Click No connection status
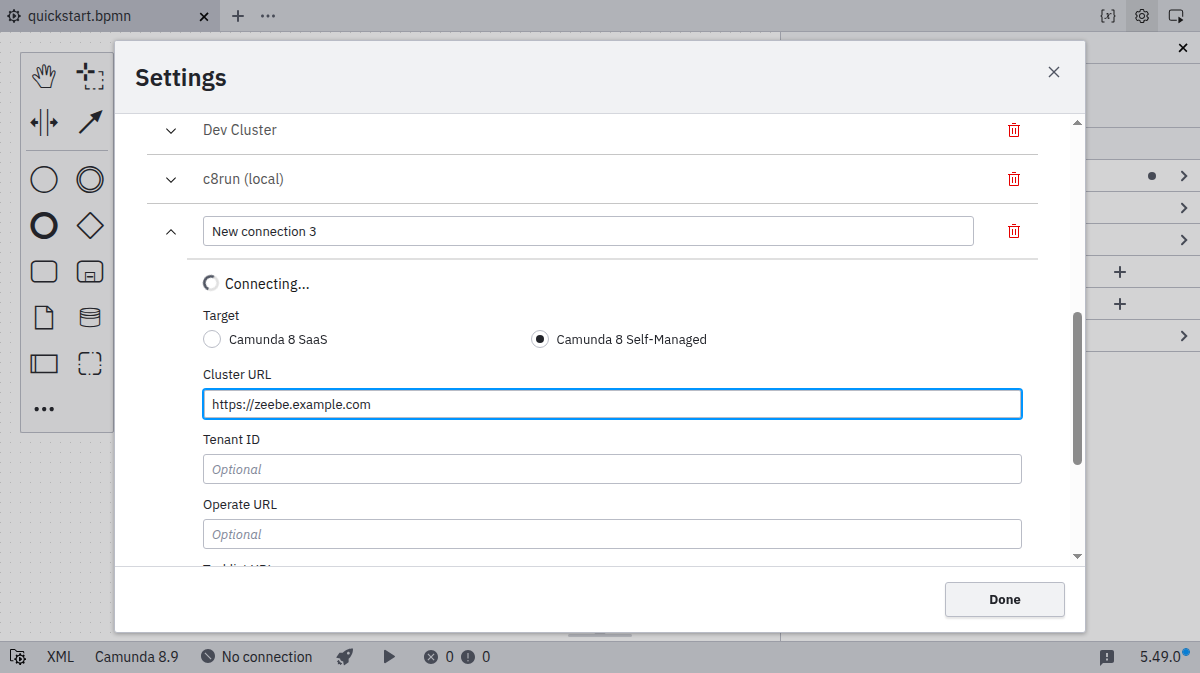This screenshot has height=673, width=1200. coord(257,657)
